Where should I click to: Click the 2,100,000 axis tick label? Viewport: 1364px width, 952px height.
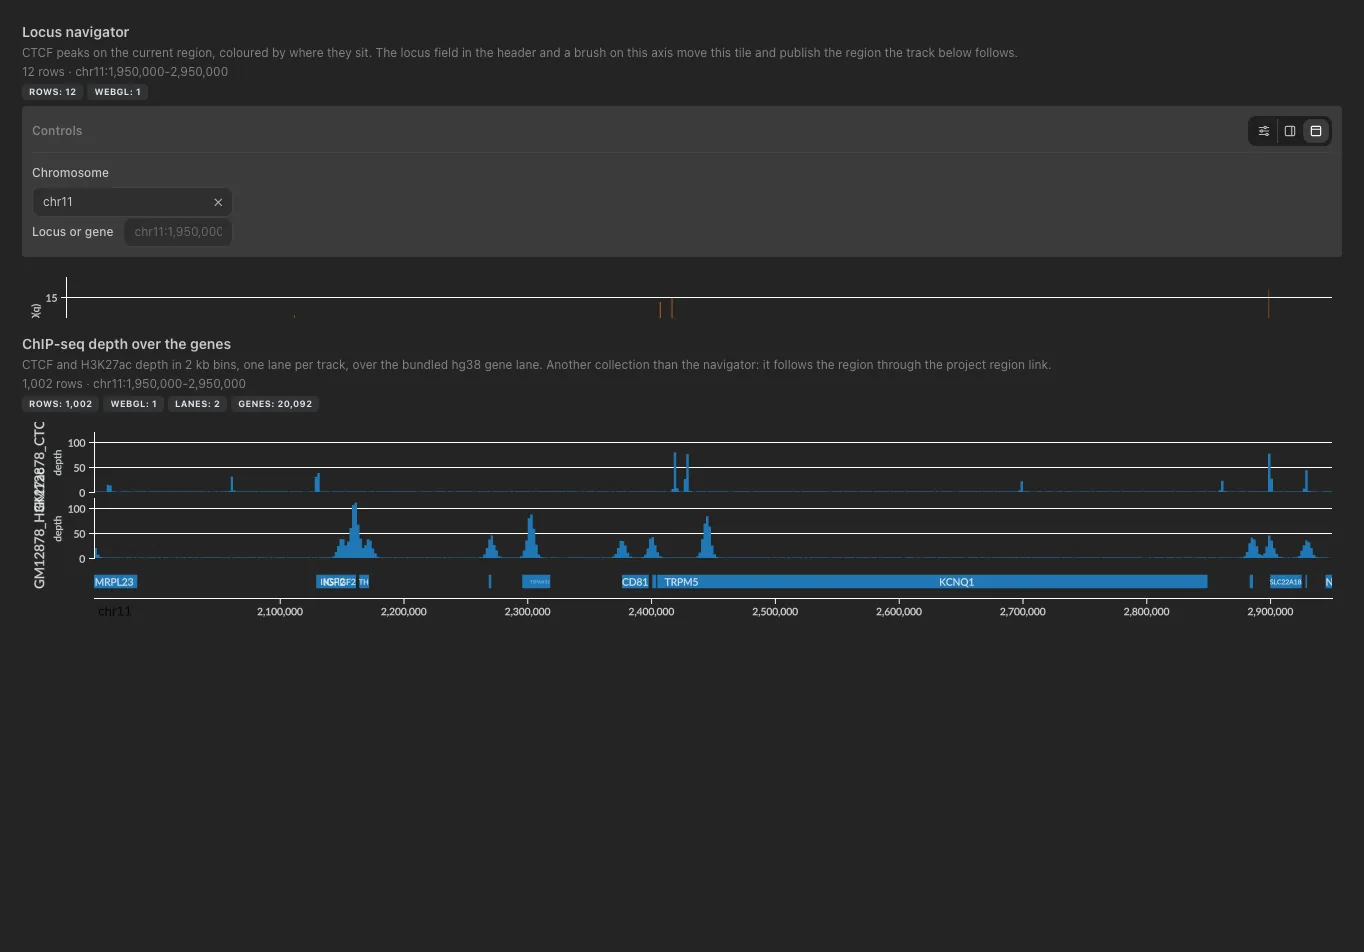click(280, 612)
